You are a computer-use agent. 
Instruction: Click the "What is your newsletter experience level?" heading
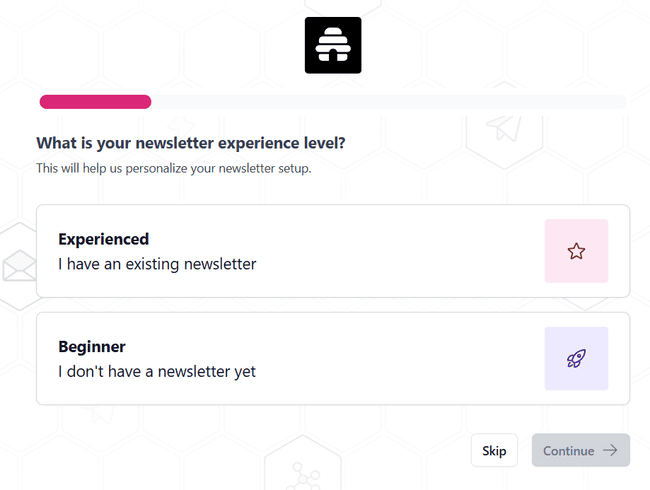coord(191,143)
